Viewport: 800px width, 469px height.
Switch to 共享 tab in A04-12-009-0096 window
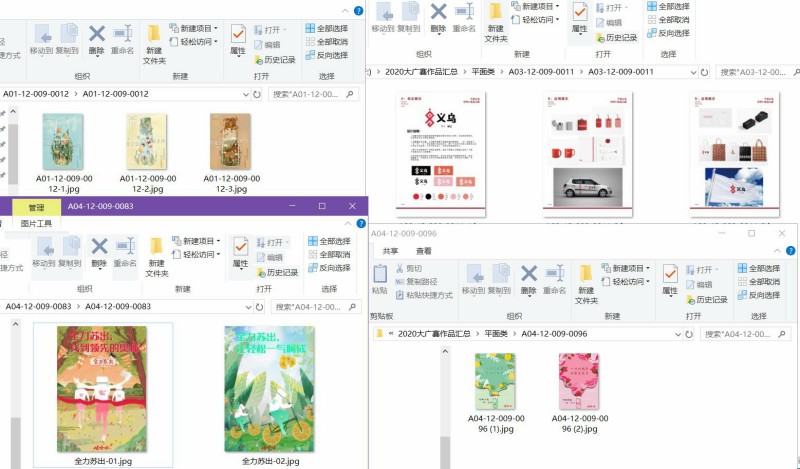(390, 251)
